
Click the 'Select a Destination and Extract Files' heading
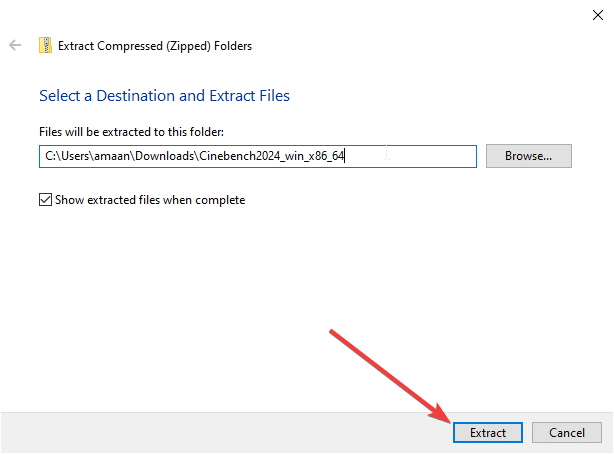click(164, 96)
